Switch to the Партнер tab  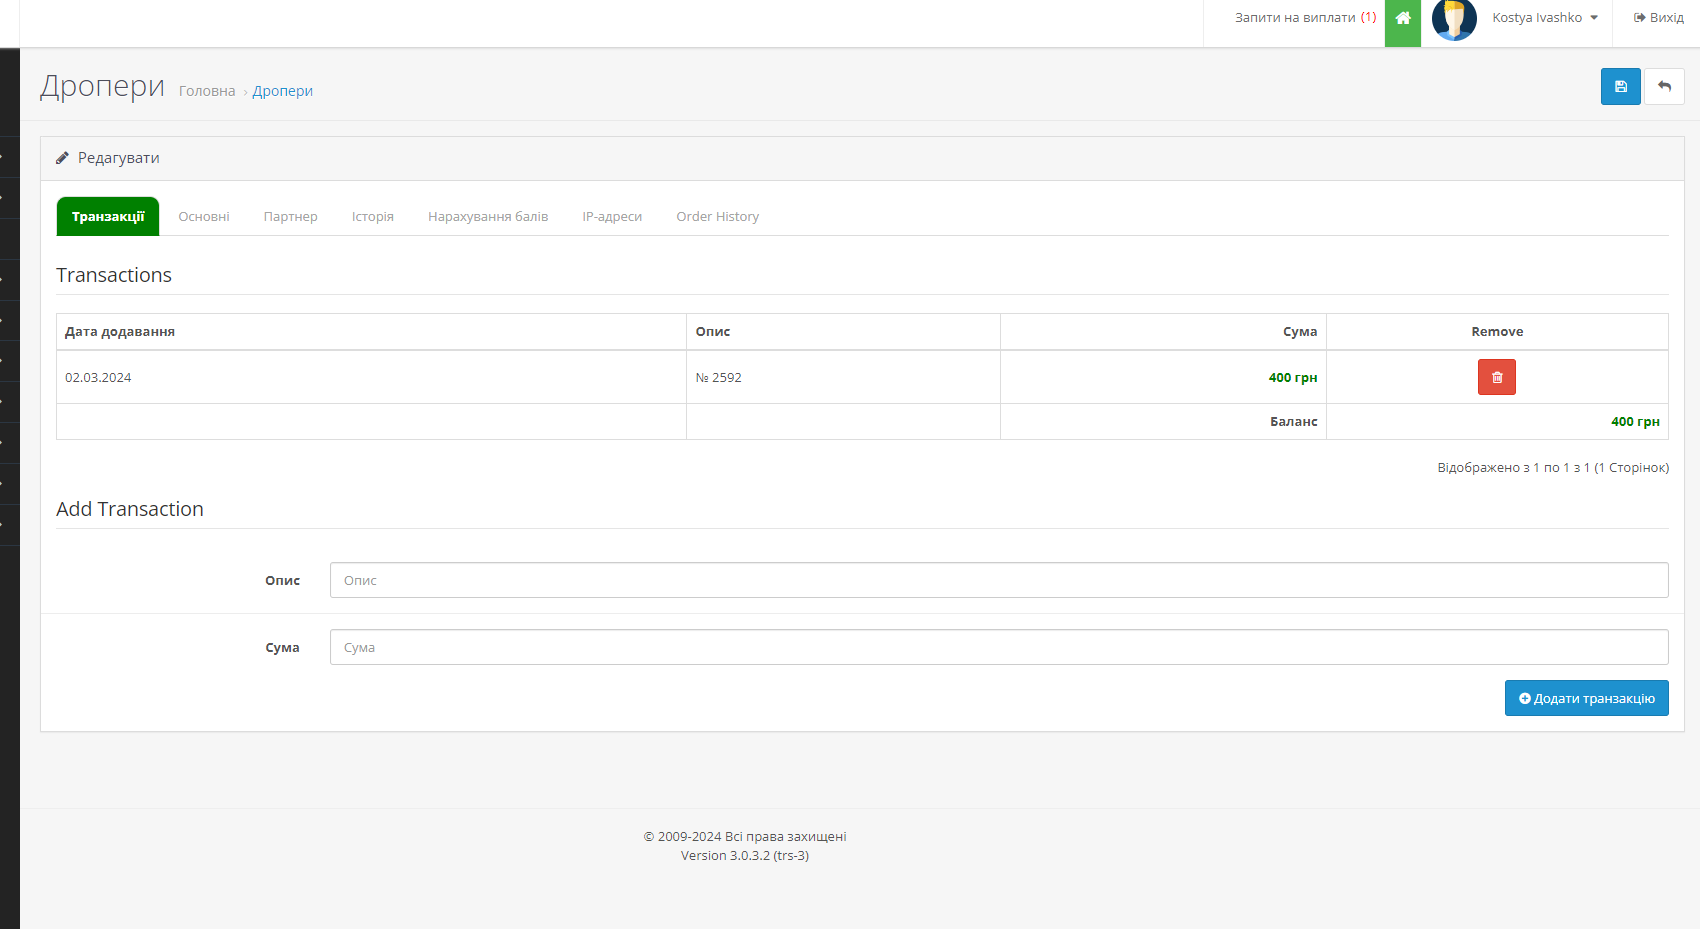coord(290,217)
